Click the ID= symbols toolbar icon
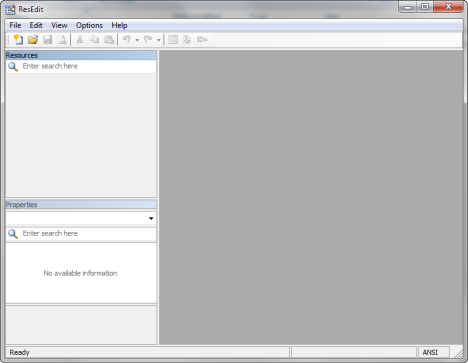Viewport: 468px width, 363px height. (202, 40)
